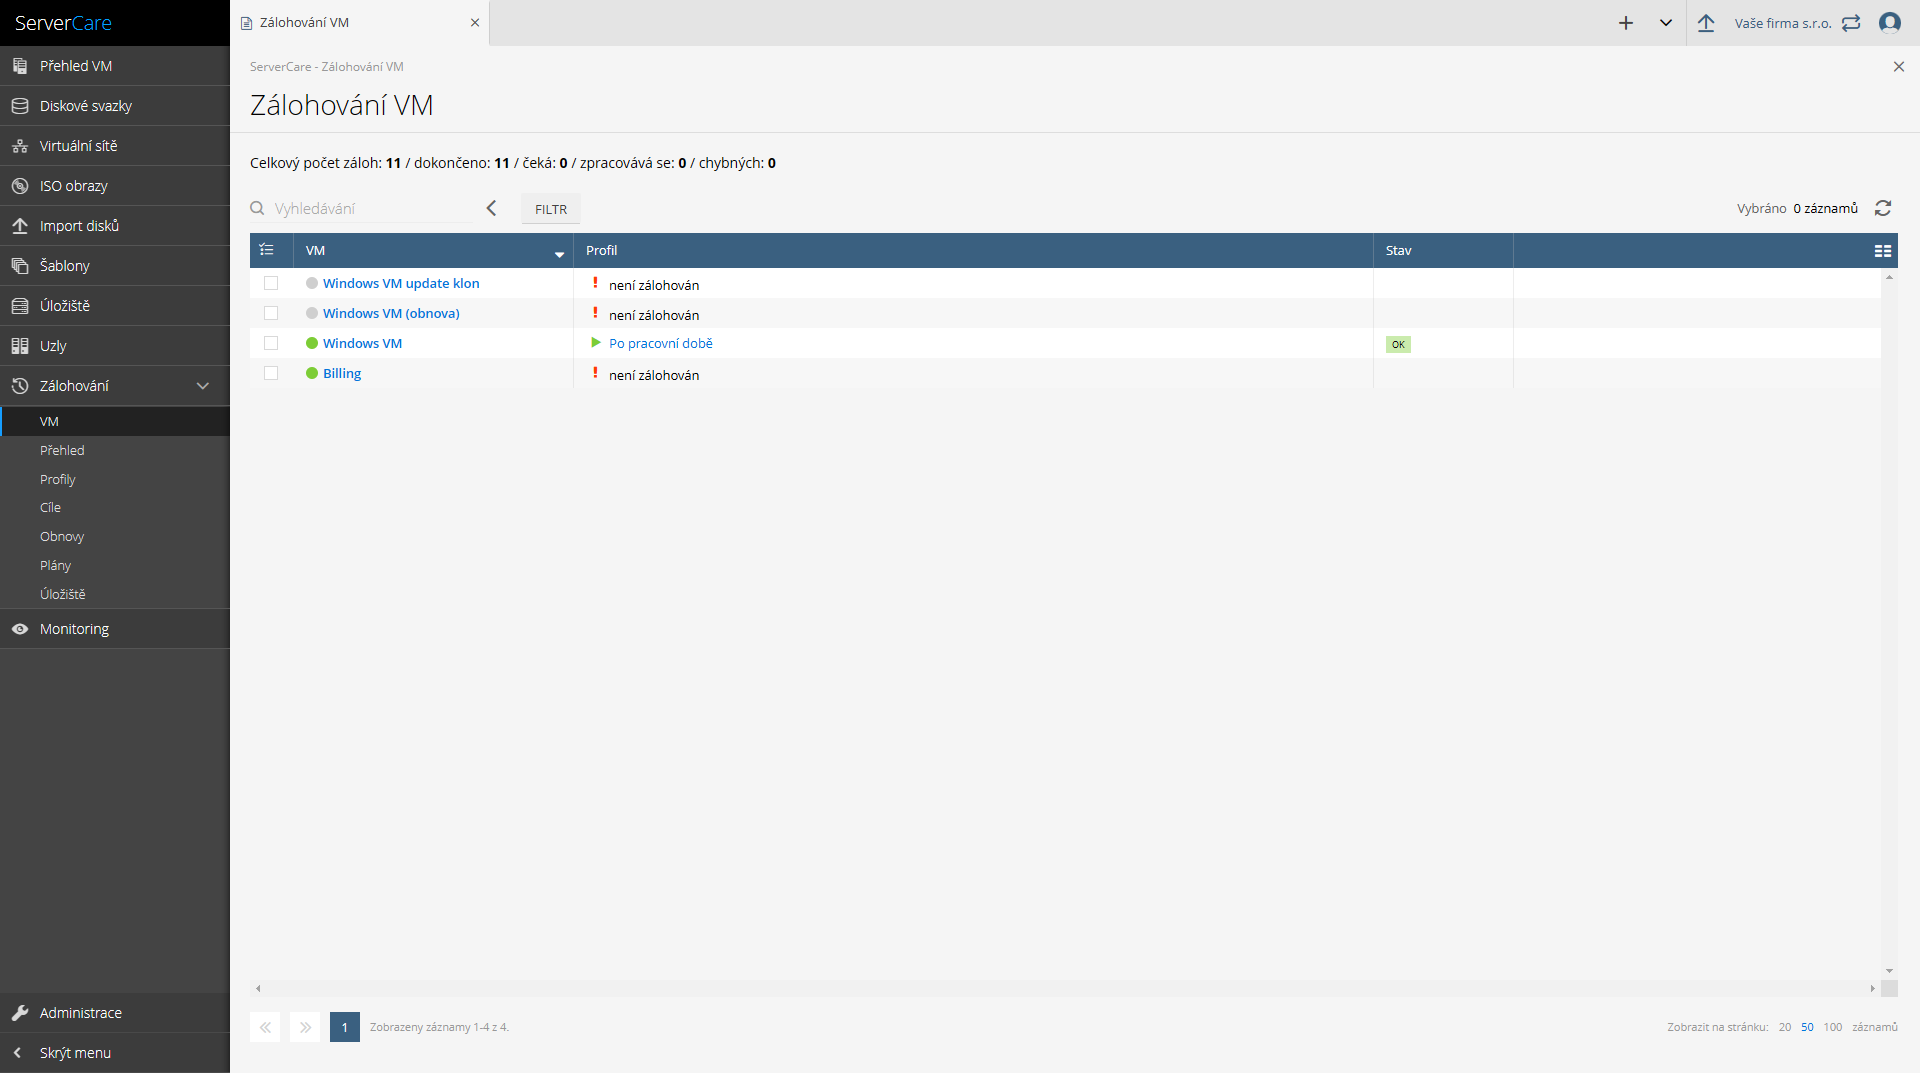
Task: Click the Uzly nodes icon
Action: 20,346
